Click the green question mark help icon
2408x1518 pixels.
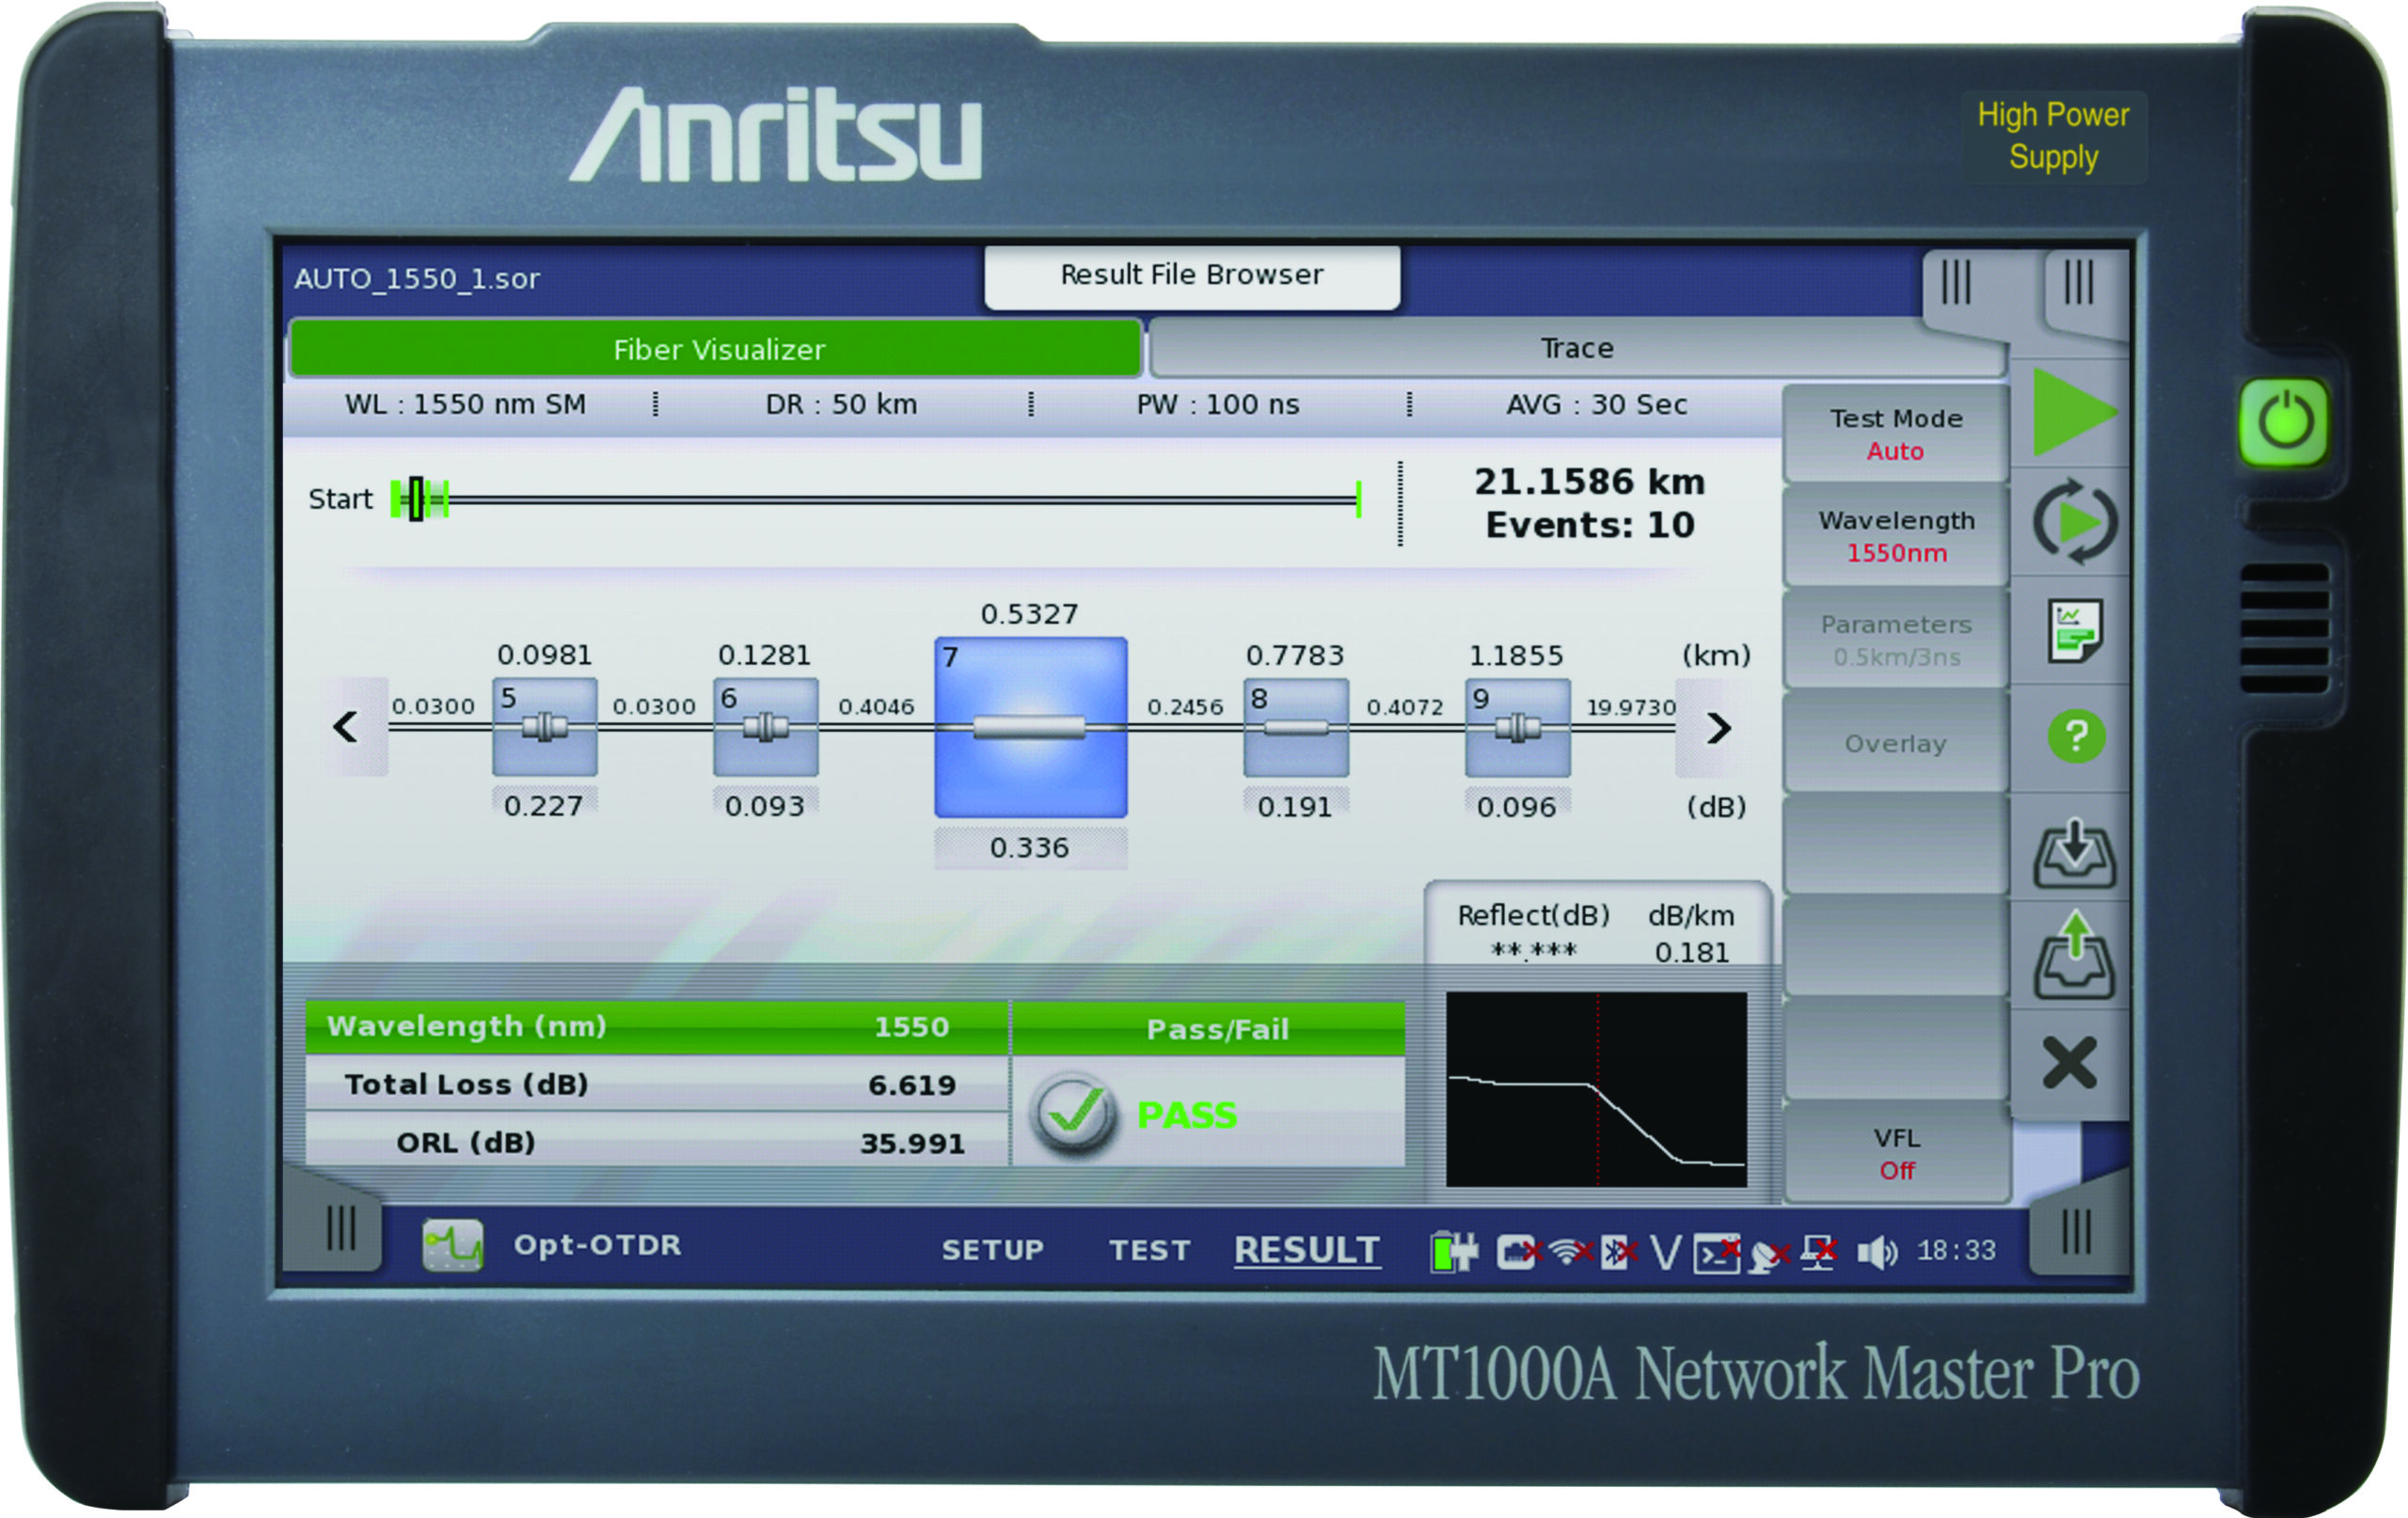(x=2075, y=737)
